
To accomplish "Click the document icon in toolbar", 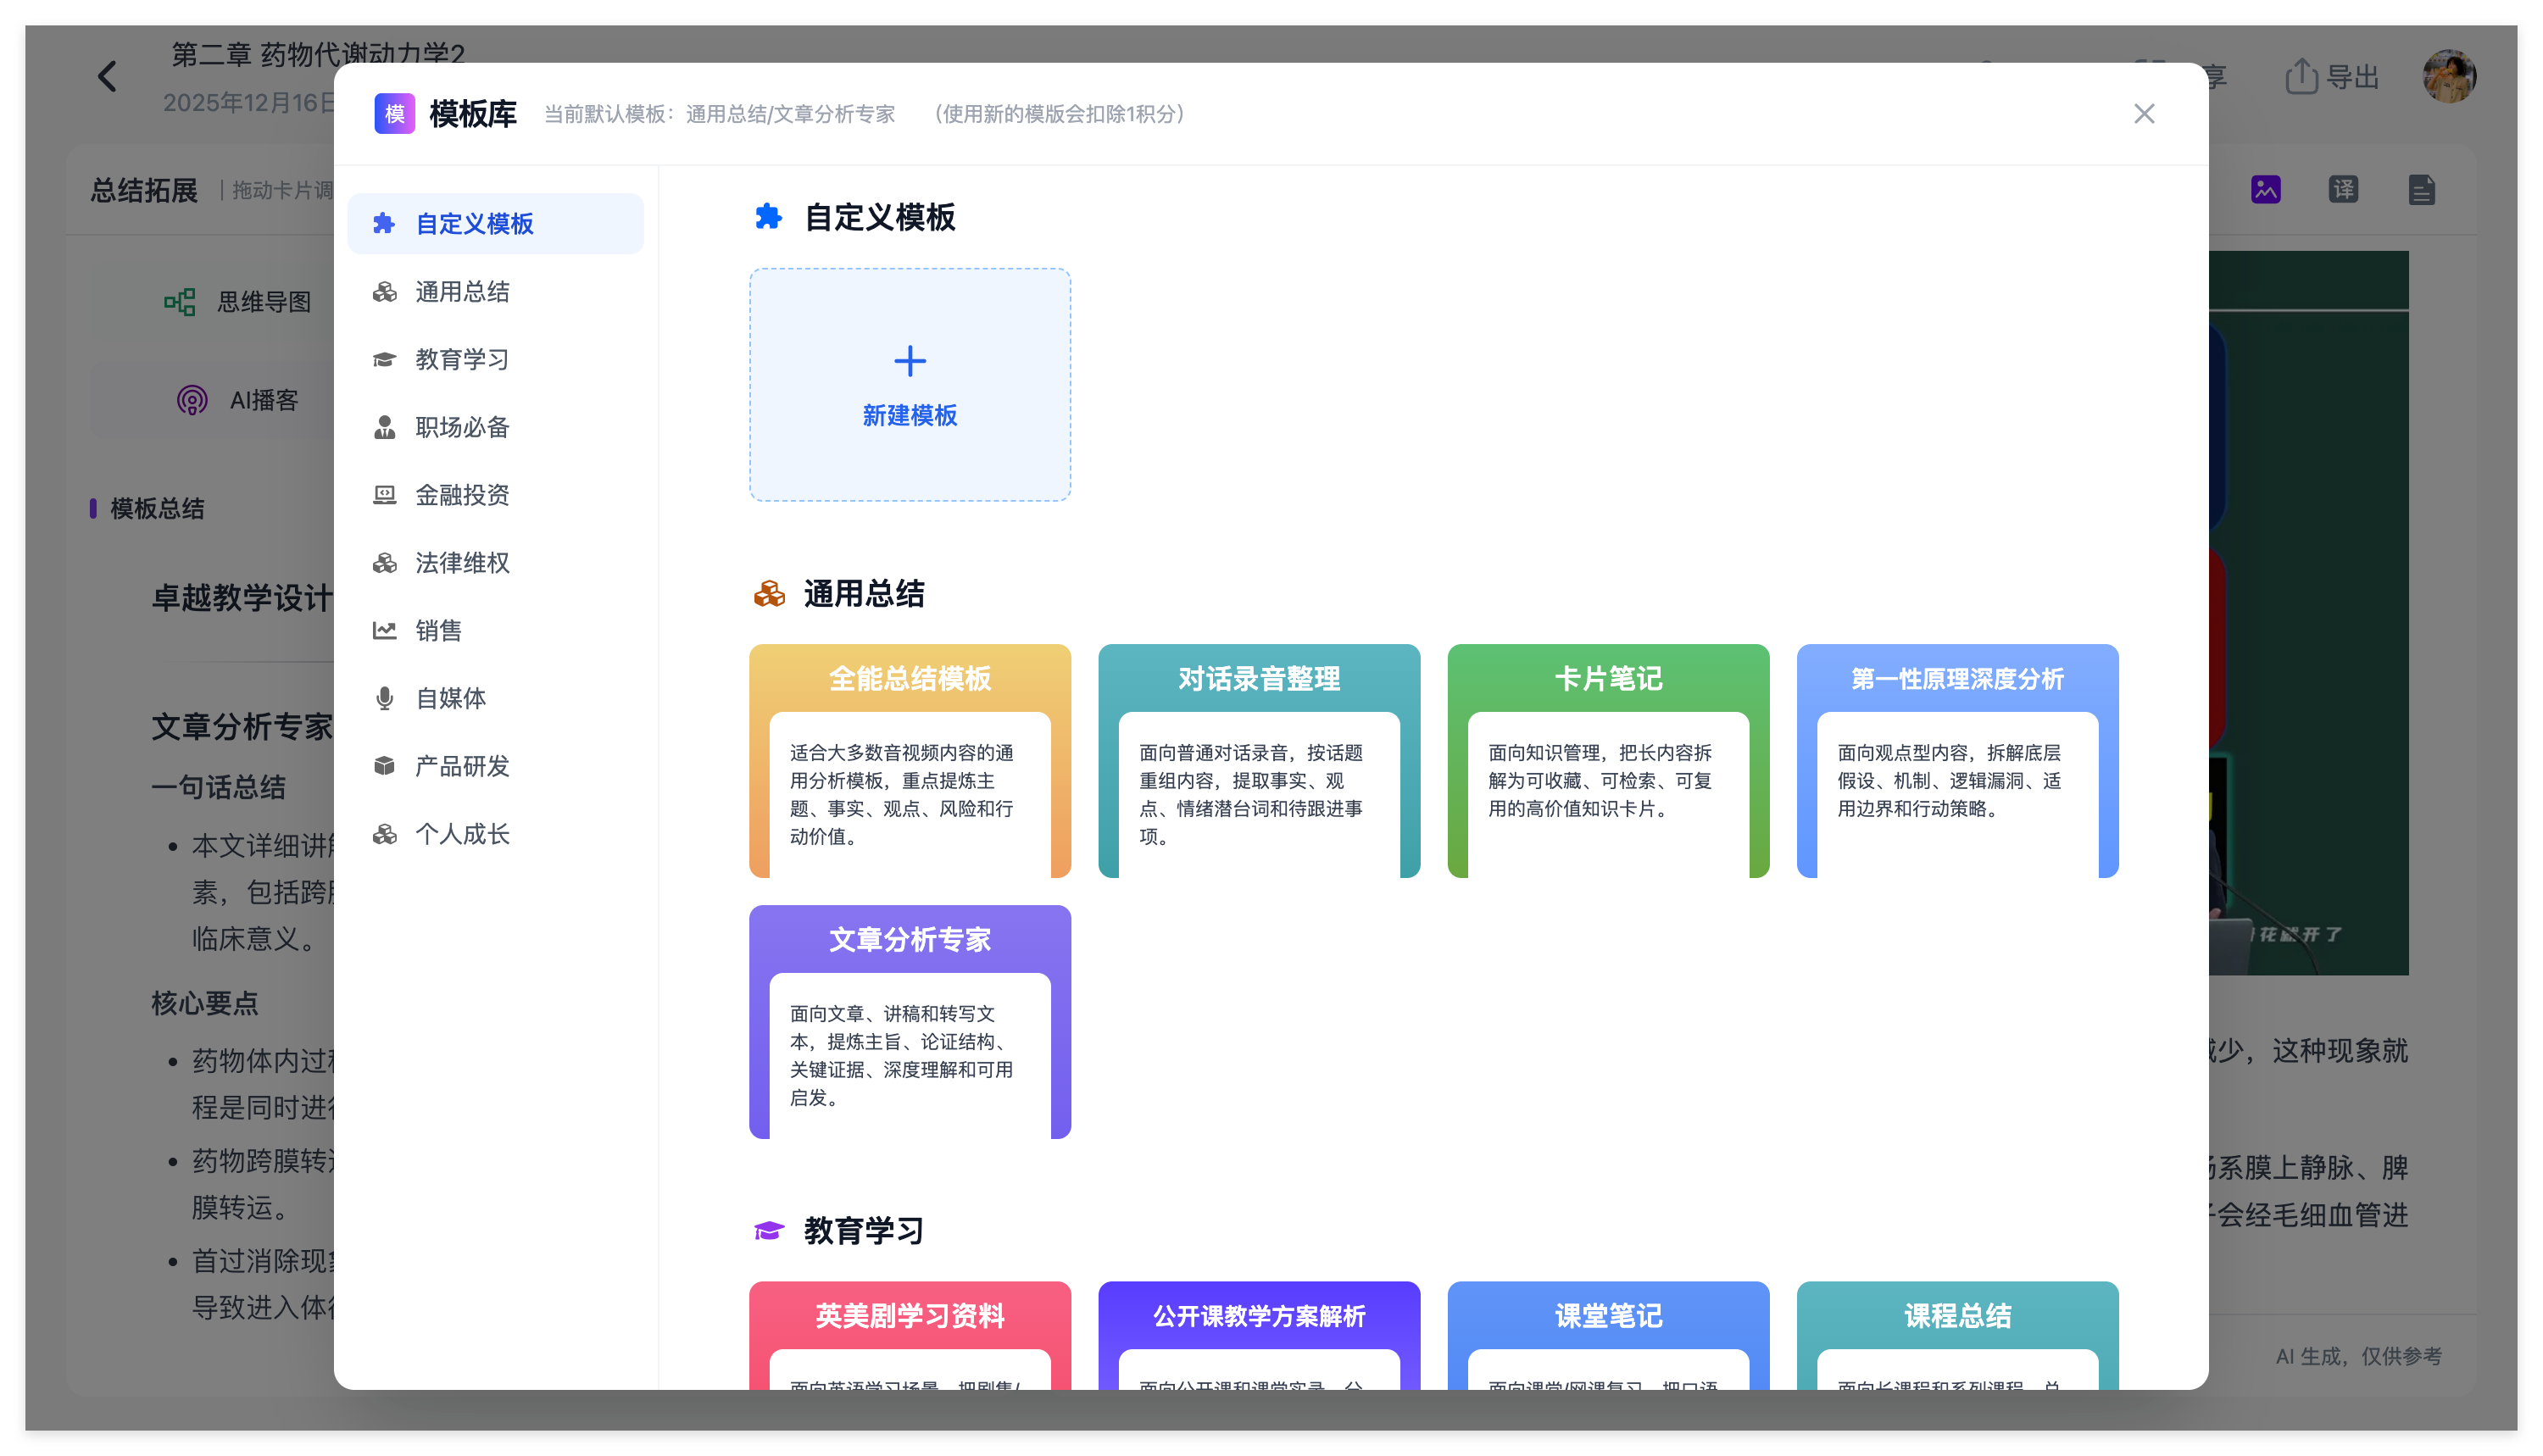I will [2421, 189].
